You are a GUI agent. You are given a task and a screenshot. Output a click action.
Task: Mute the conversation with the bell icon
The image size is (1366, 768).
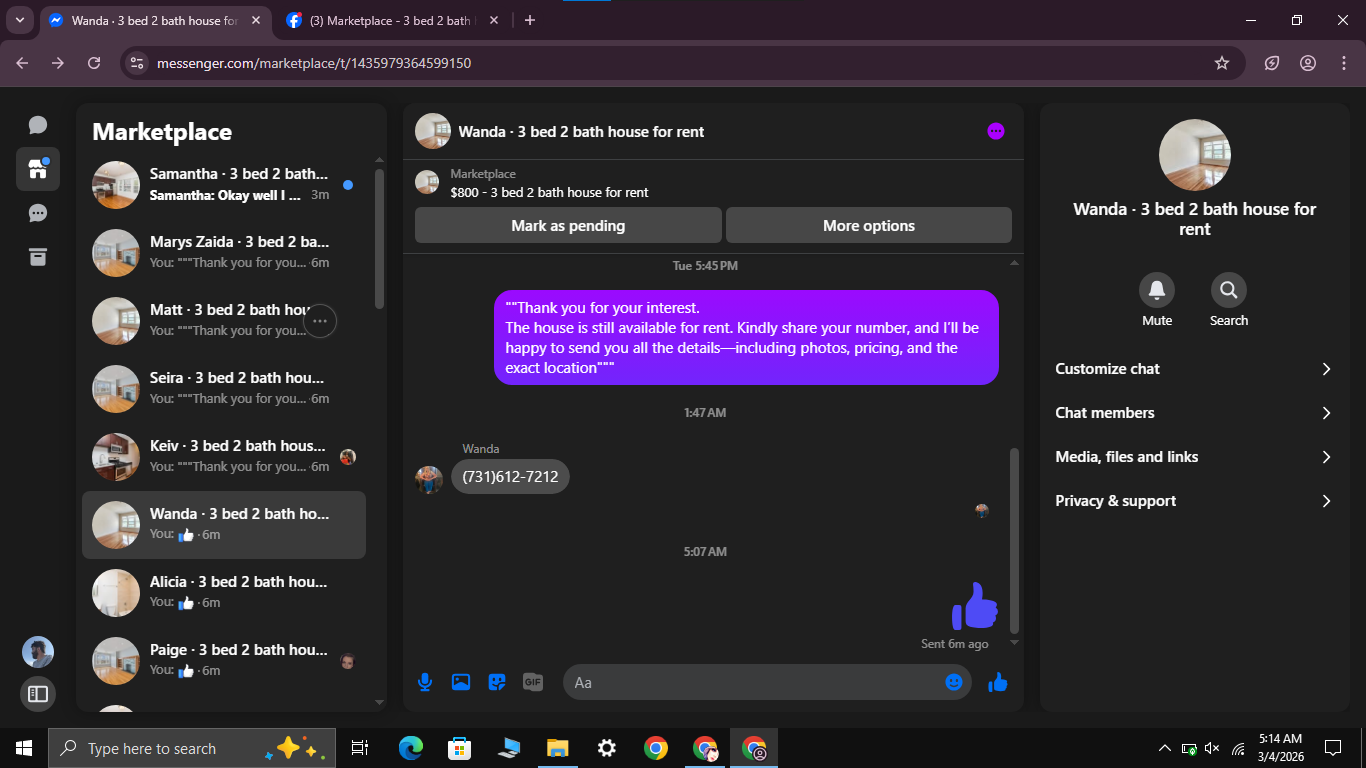1157,290
